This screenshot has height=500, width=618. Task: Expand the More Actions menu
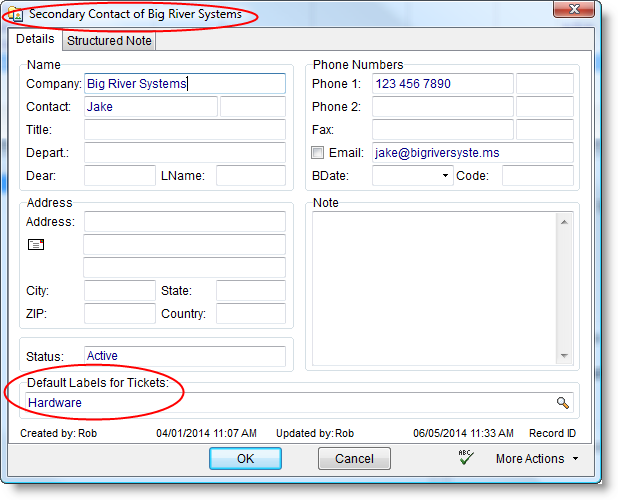537,459
